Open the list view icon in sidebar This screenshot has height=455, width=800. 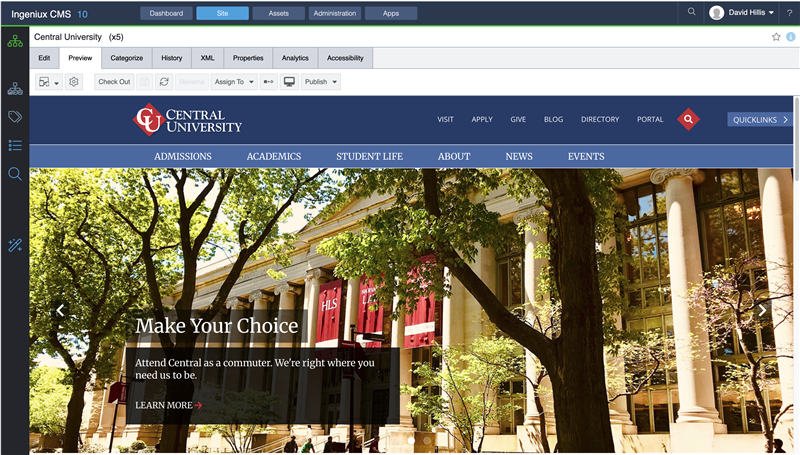click(15, 145)
